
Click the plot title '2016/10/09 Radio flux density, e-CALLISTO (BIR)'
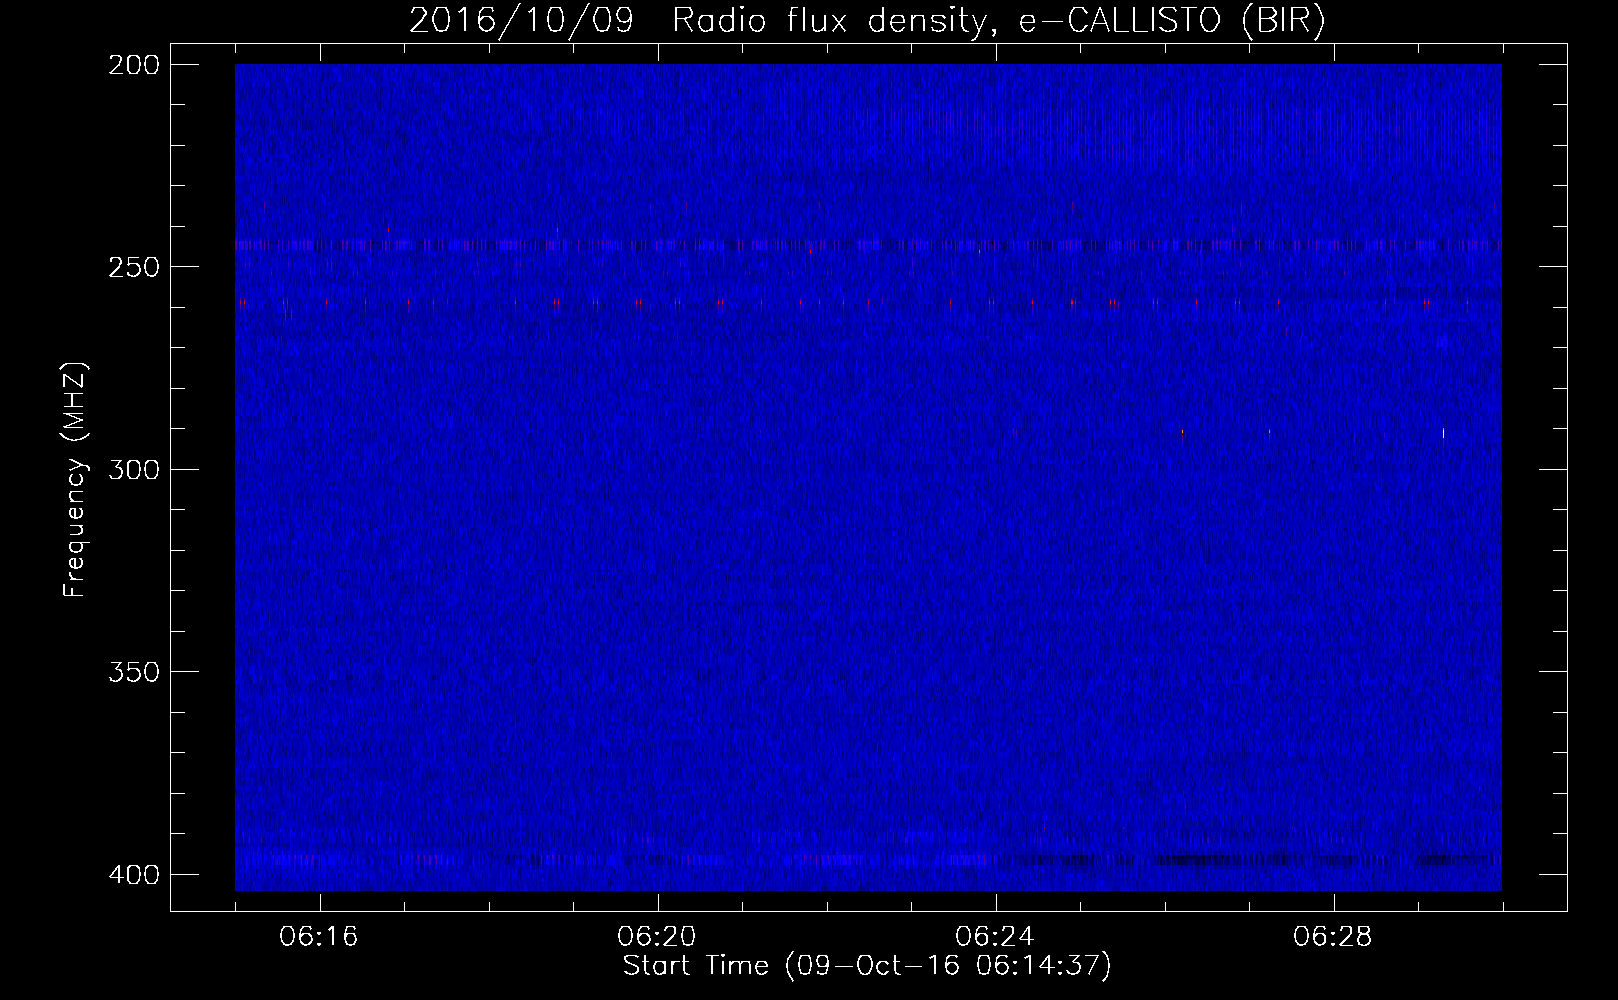(x=867, y=21)
